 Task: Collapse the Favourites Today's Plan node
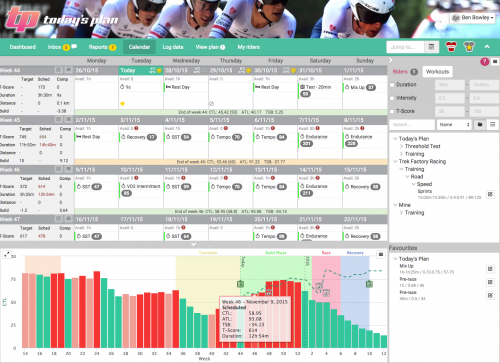(395, 259)
